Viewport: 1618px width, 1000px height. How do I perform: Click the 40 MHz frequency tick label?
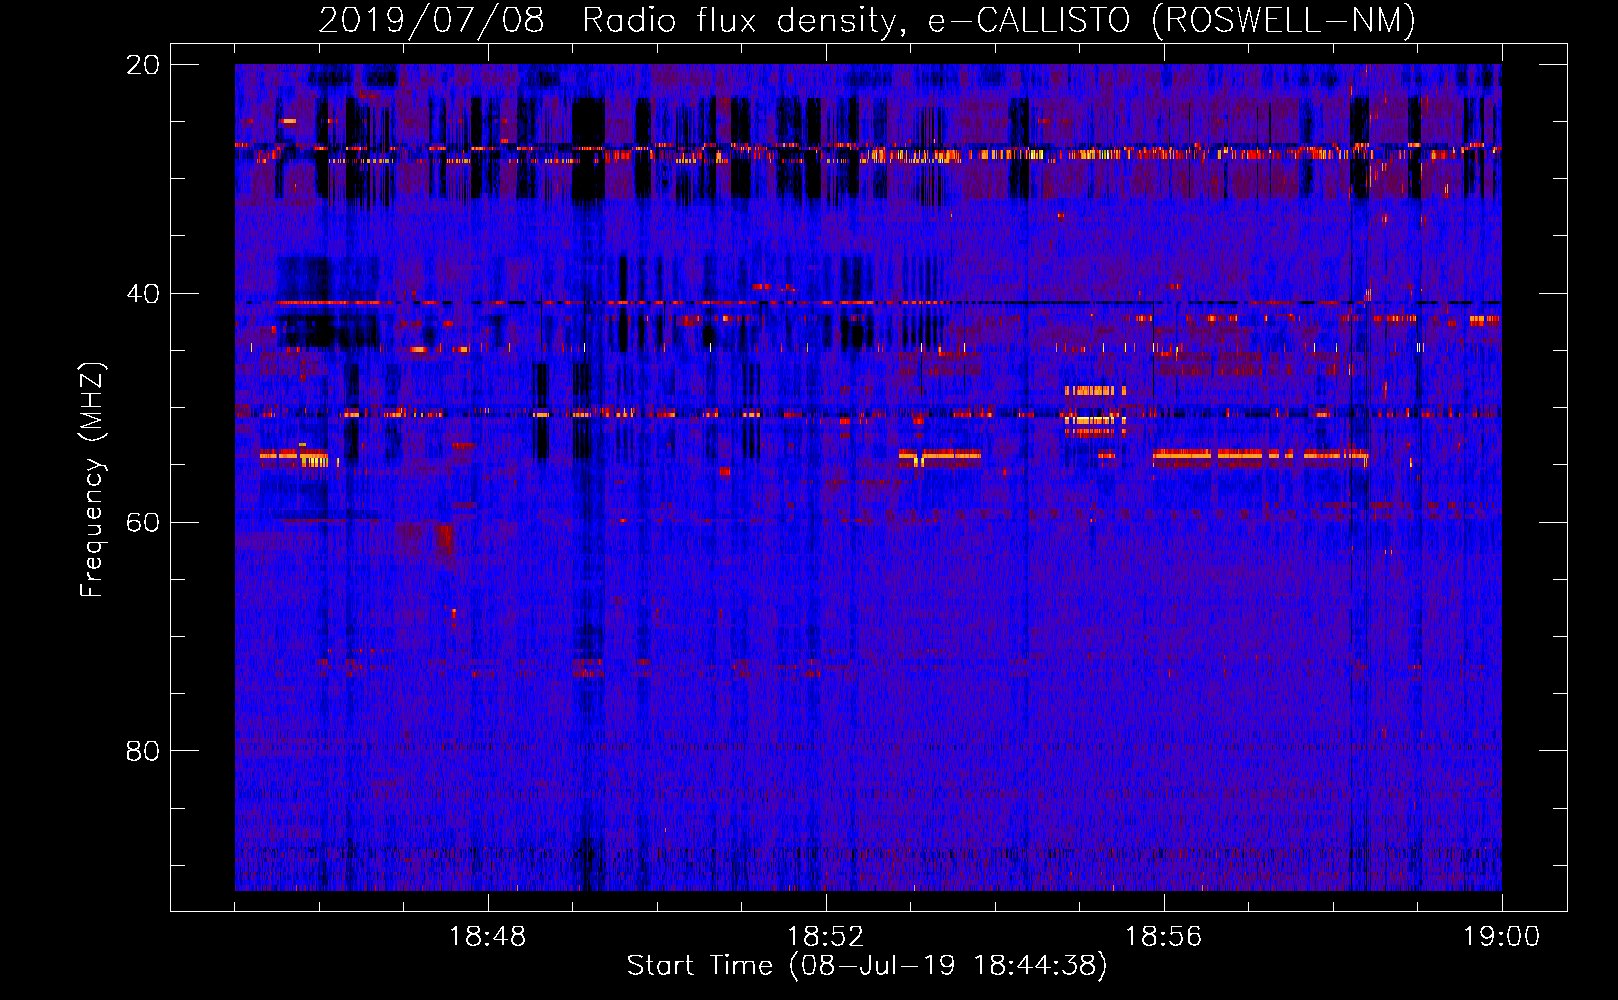tap(142, 294)
